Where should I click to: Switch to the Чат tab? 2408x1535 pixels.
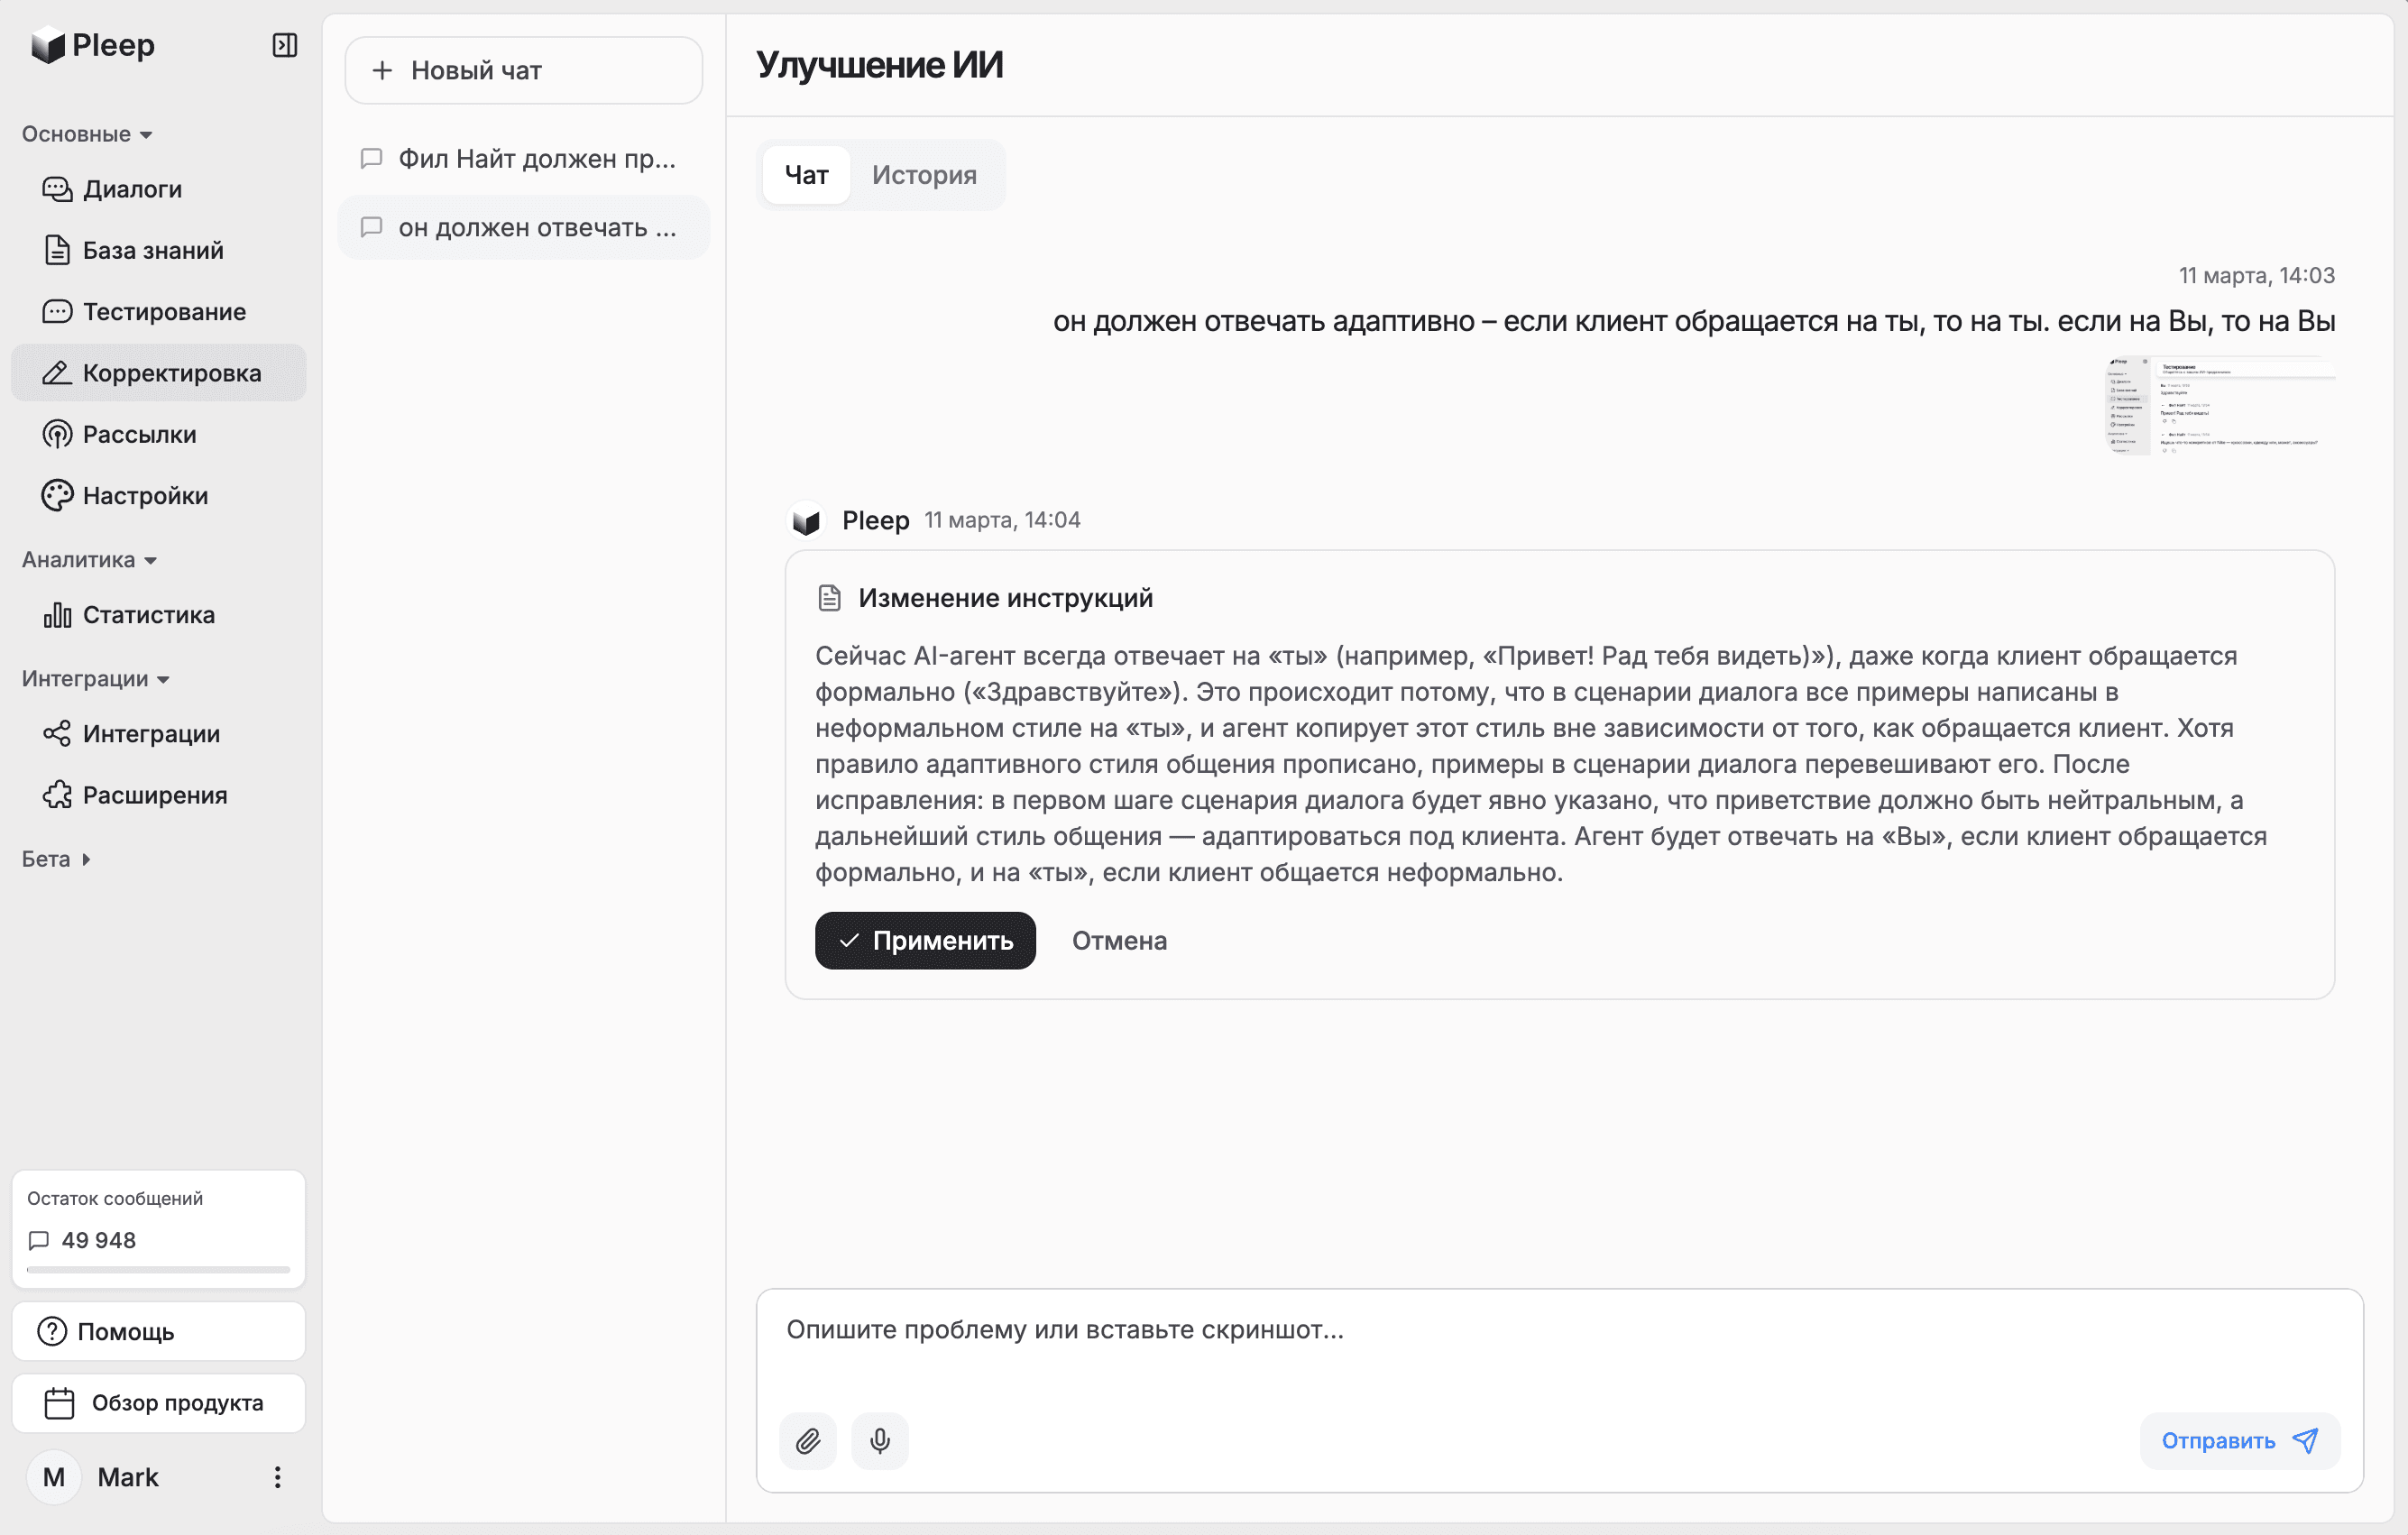click(x=805, y=175)
